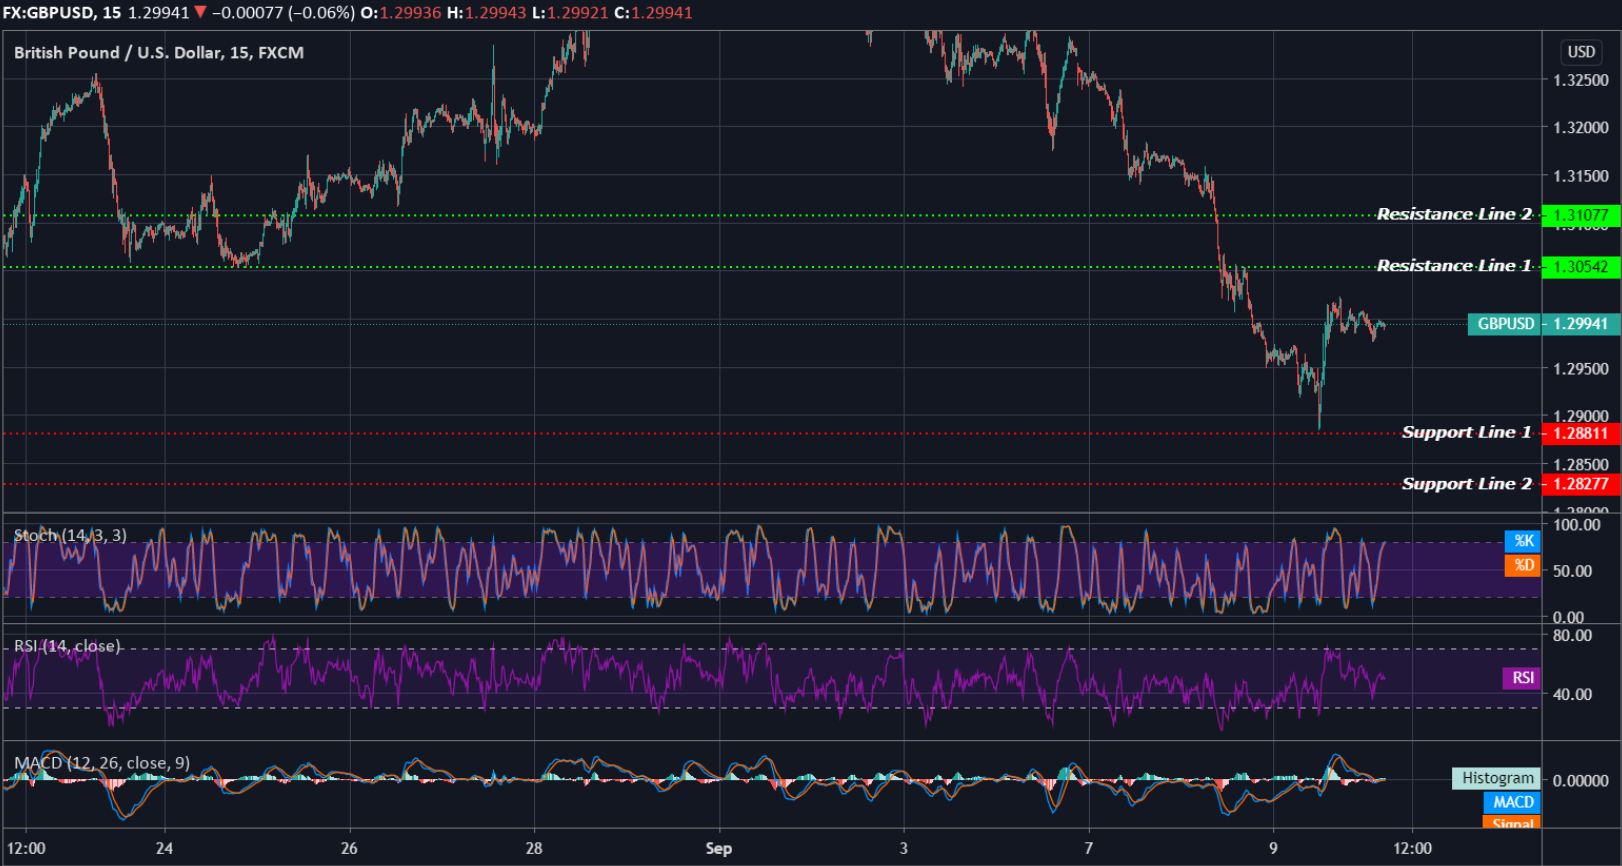Click the FX:GBPUSD, 15 symbol header
The image size is (1622, 866).
tap(61, 13)
